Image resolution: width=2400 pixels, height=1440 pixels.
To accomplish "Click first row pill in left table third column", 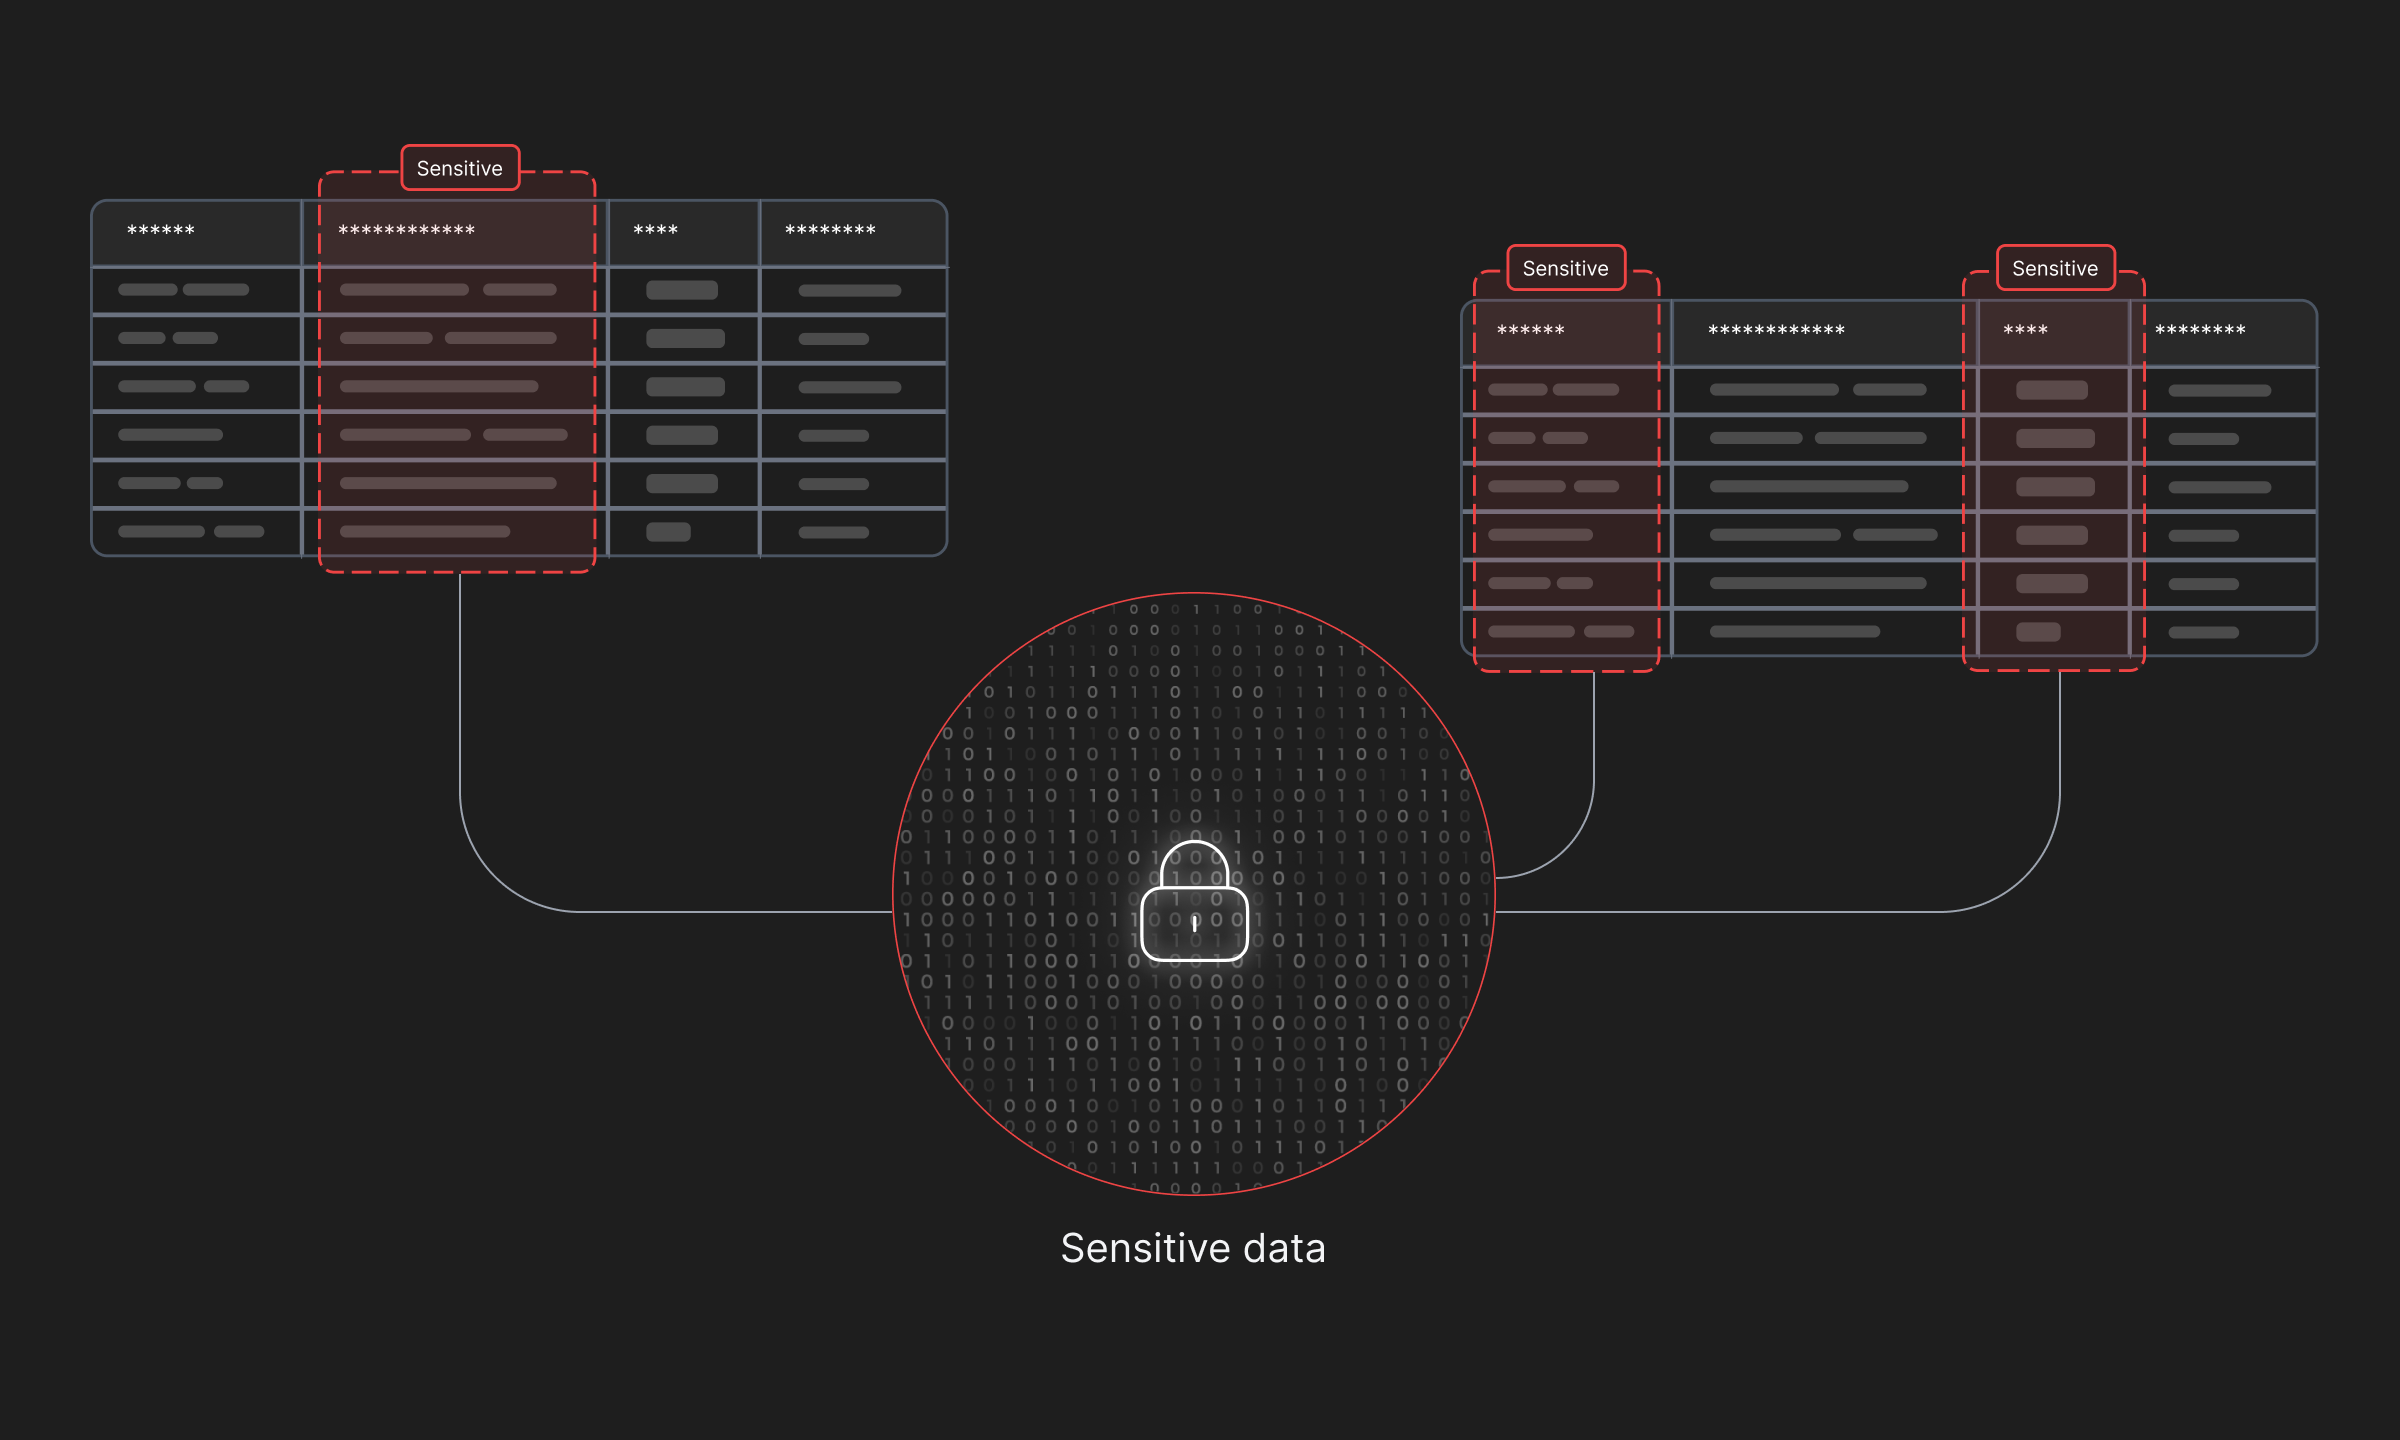I will coord(682,290).
